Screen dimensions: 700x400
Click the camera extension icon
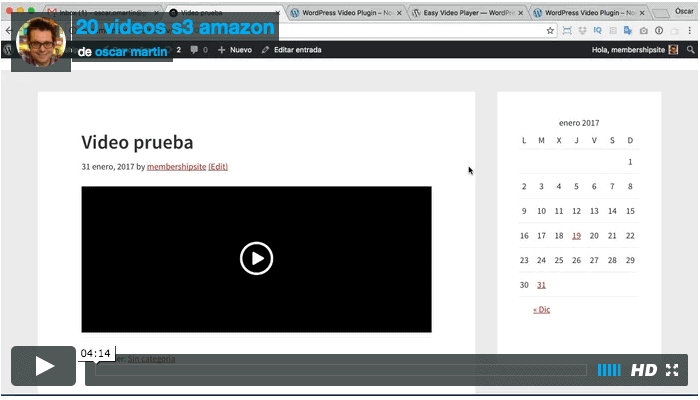(x=643, y=31)
